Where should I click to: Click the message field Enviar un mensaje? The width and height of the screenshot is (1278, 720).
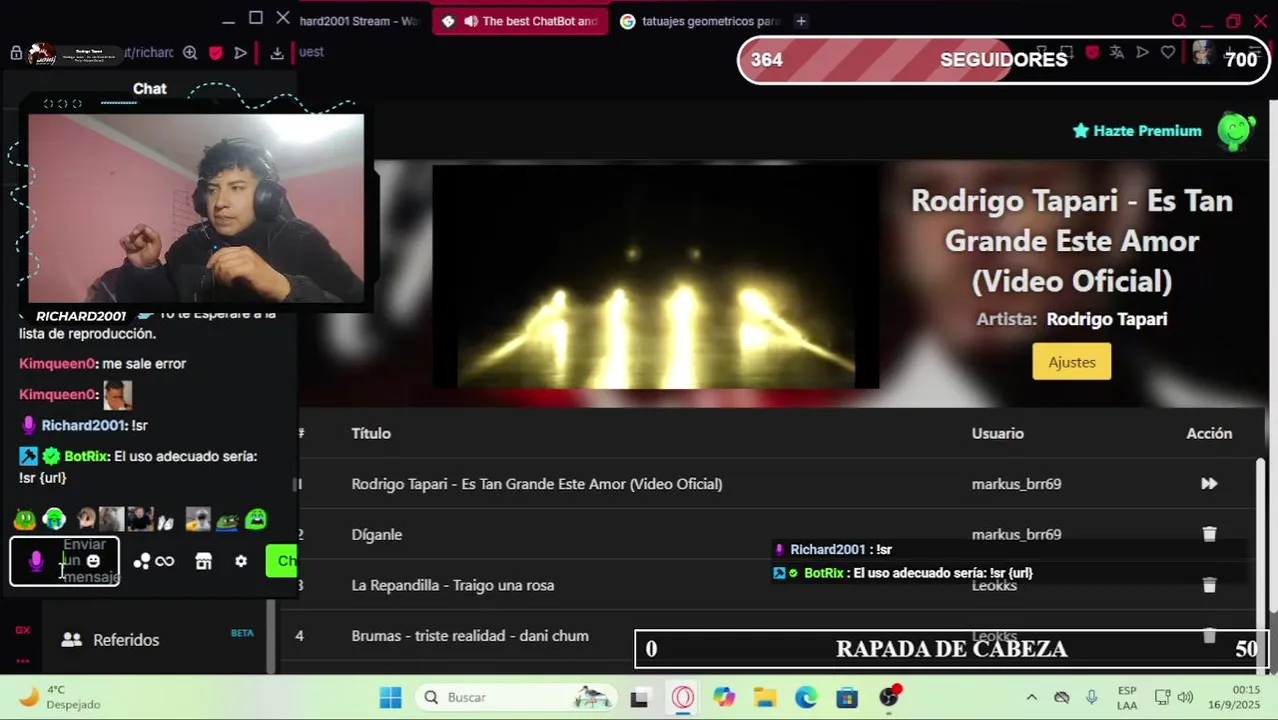pyautogui.click(x=65, y=561)
